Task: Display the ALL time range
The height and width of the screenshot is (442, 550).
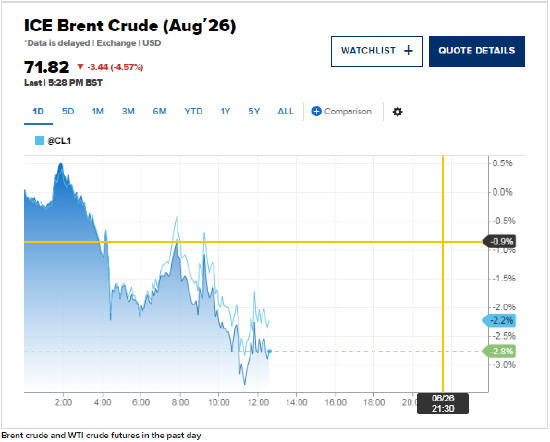Action: pos(286,112)
